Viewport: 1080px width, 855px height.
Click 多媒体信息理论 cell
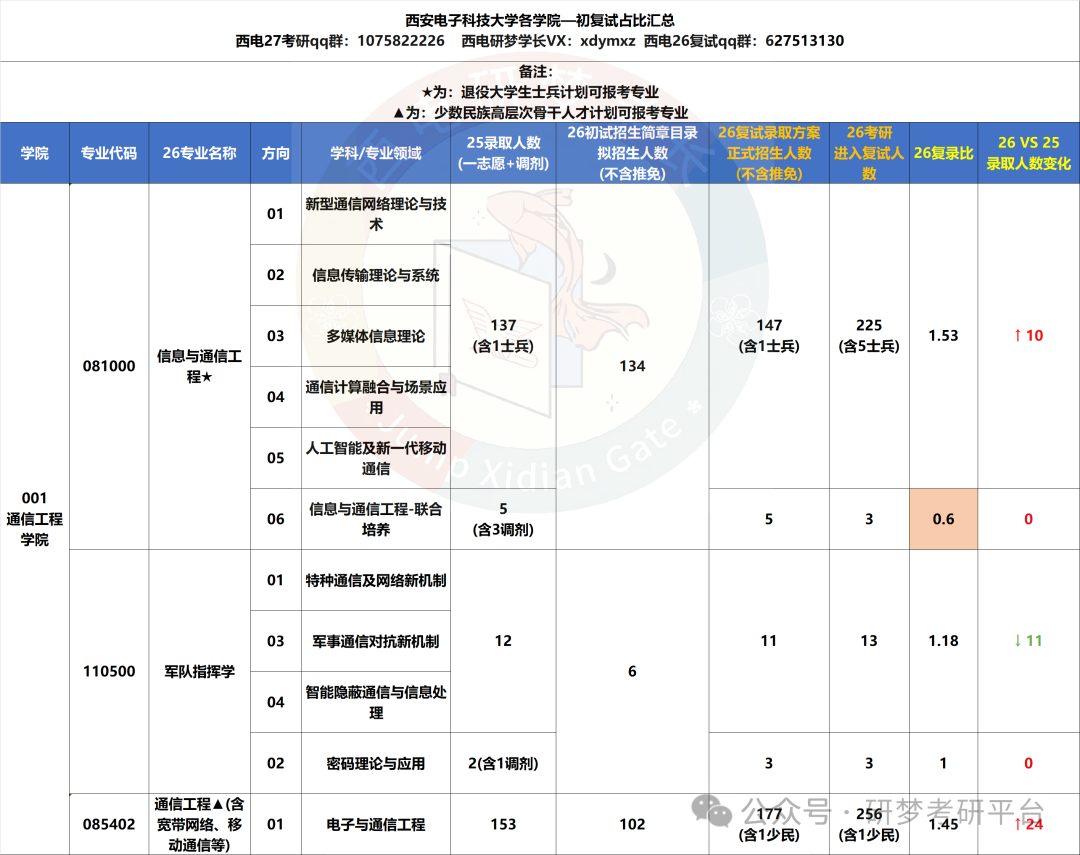(375, 336)
